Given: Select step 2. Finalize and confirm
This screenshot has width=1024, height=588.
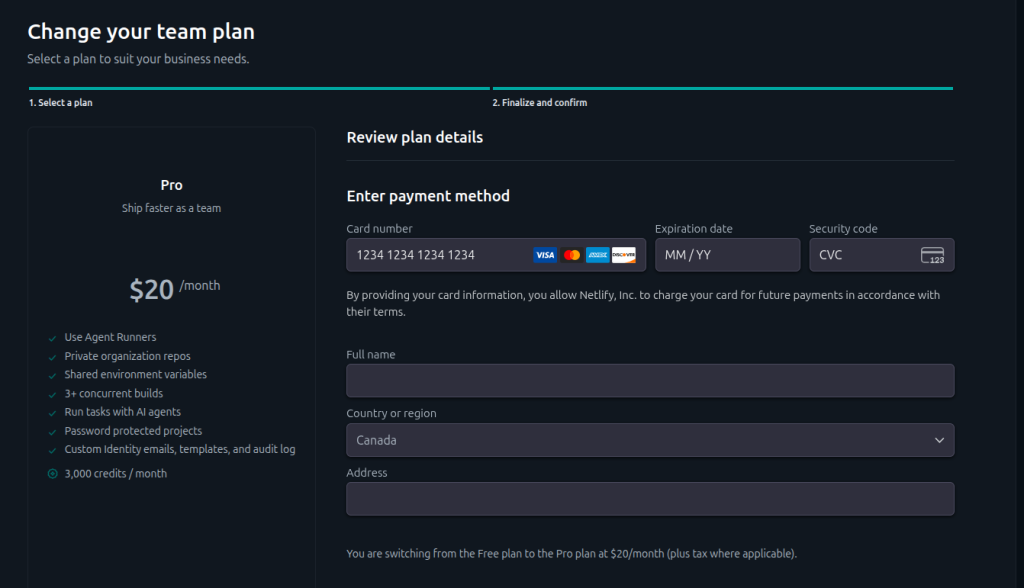Looking at the screenshot, I should point(539,103).
